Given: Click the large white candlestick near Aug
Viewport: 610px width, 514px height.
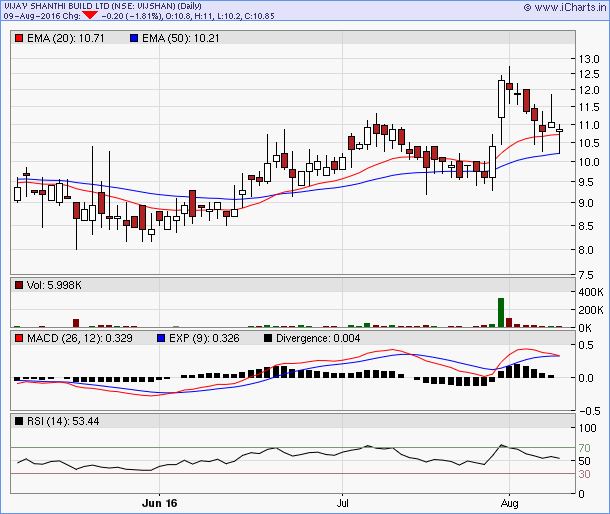Looking at the screenshot, I should coord(501,99).
